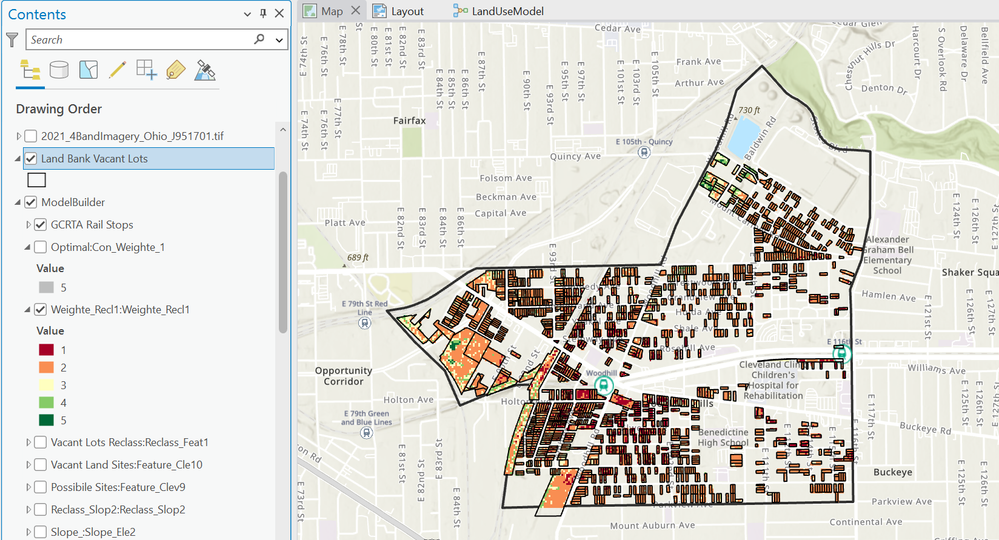The image size is (999, 540).
Task: Uncheck the Land Bank Vacant Lots layer
Action: click(x=31, y=159)
